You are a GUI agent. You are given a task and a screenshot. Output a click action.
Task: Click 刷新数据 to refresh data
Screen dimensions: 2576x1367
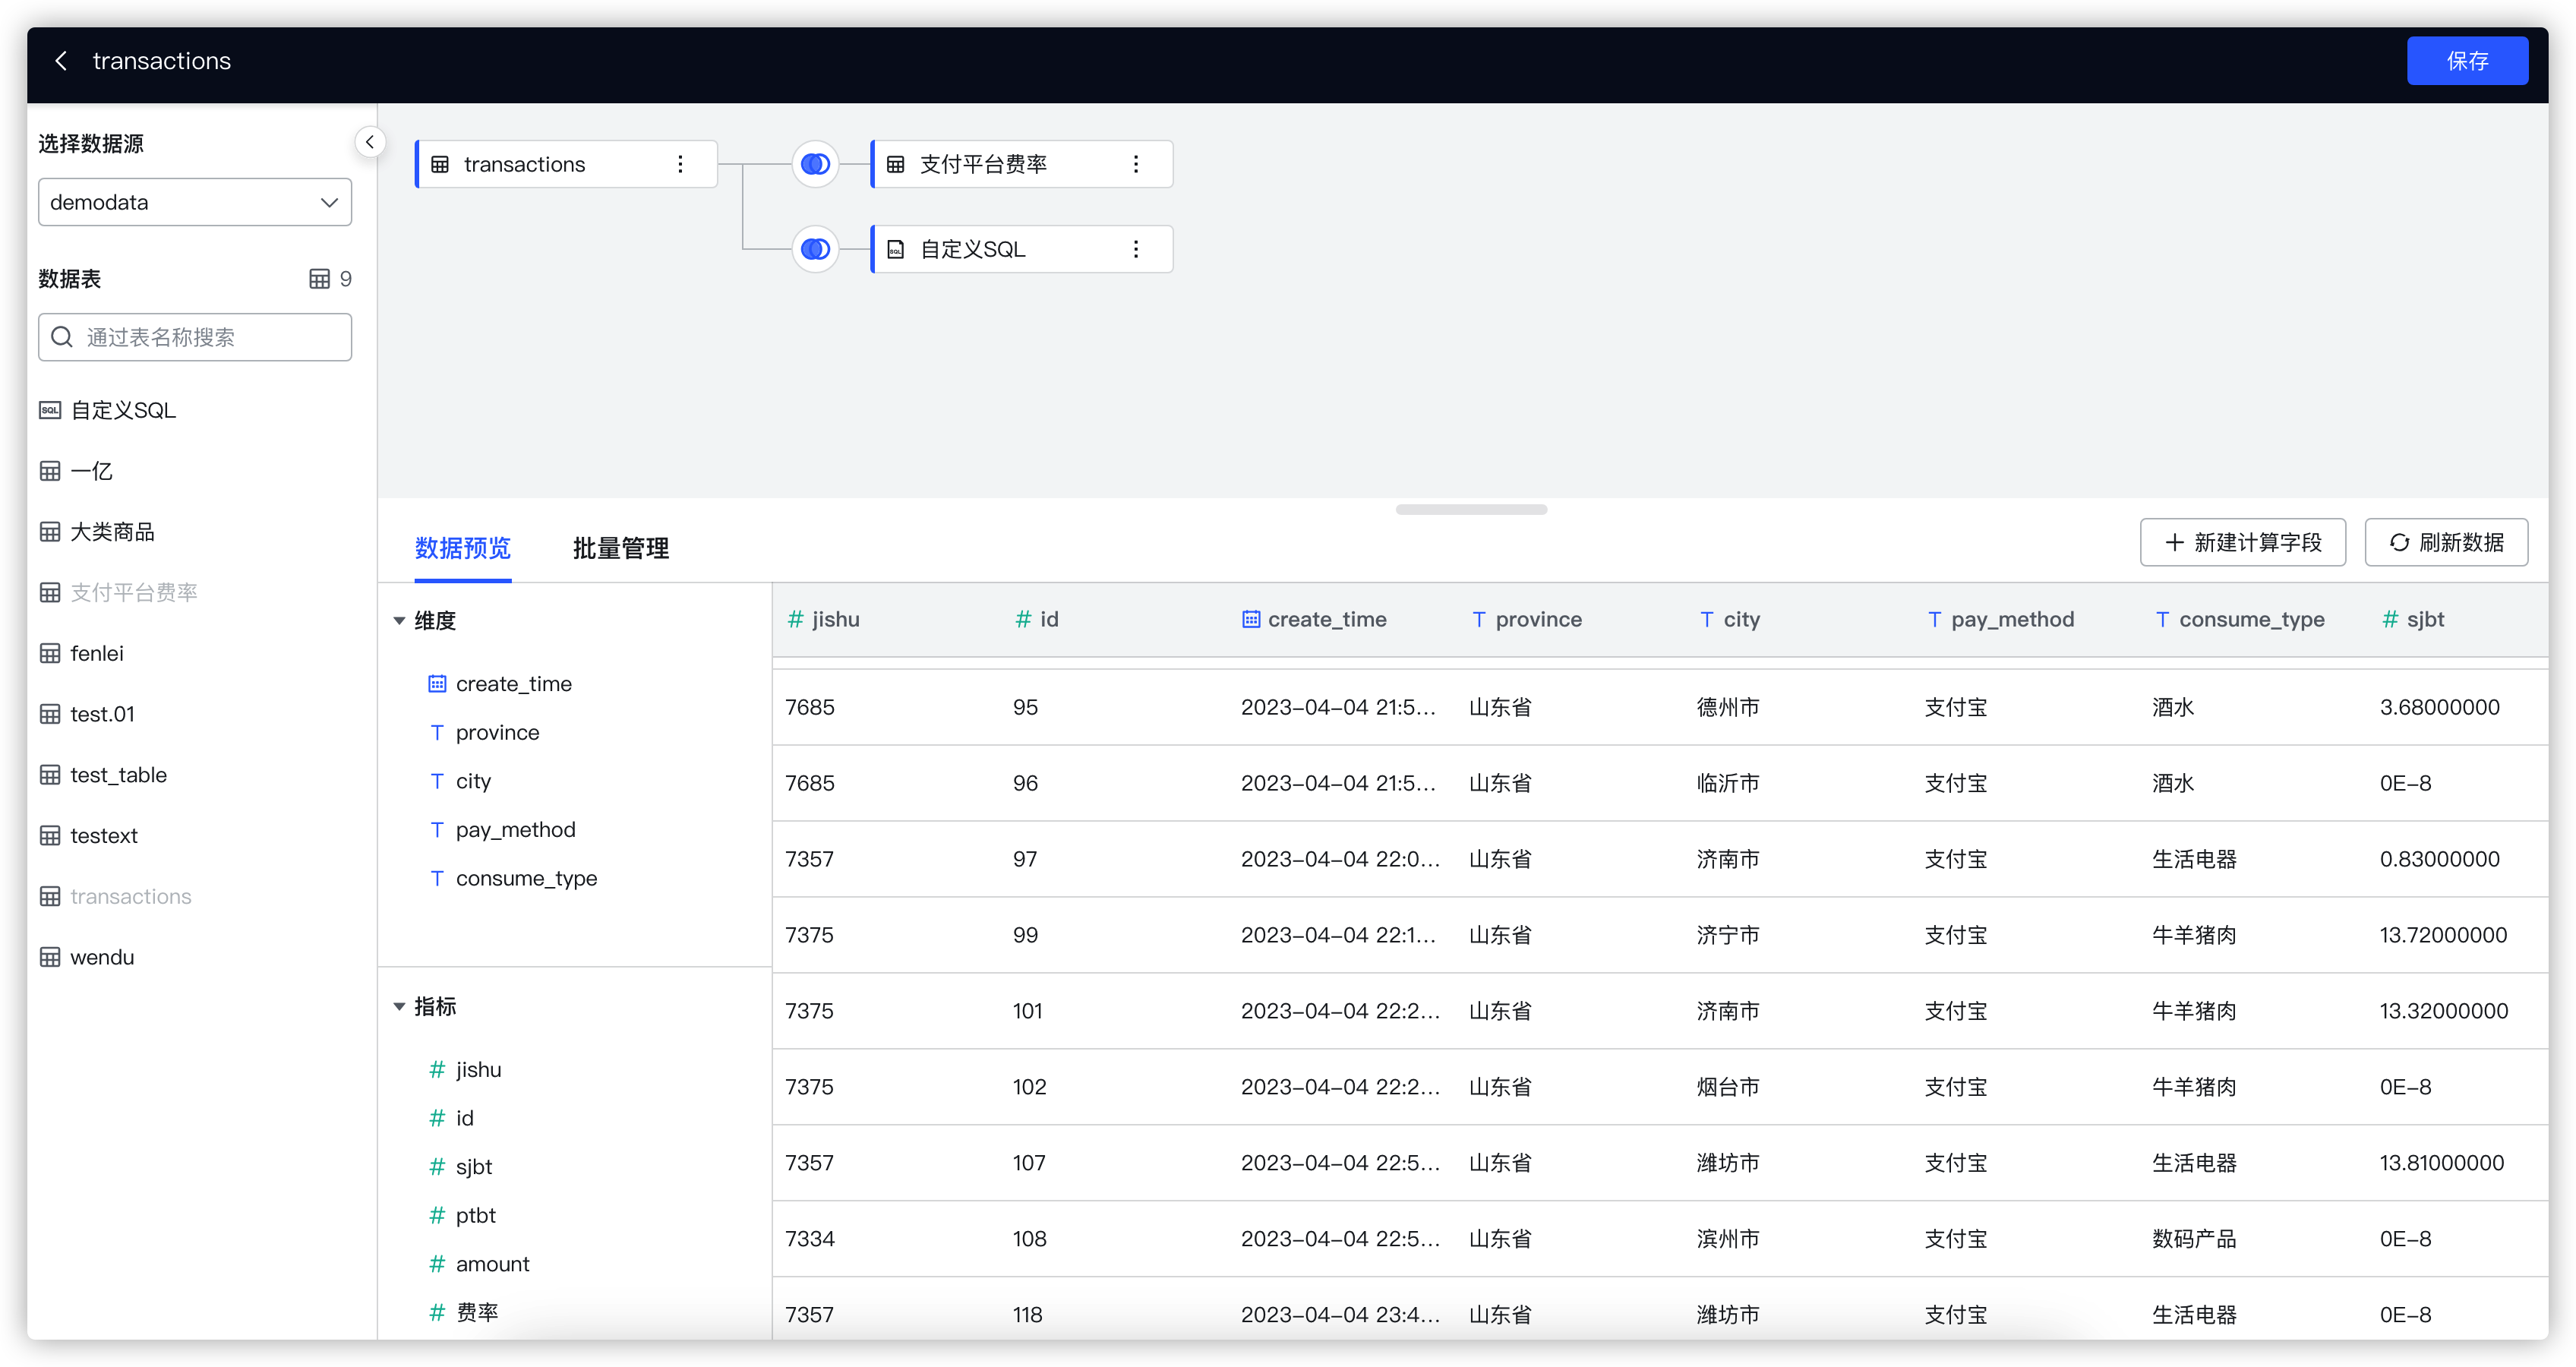2445,542
